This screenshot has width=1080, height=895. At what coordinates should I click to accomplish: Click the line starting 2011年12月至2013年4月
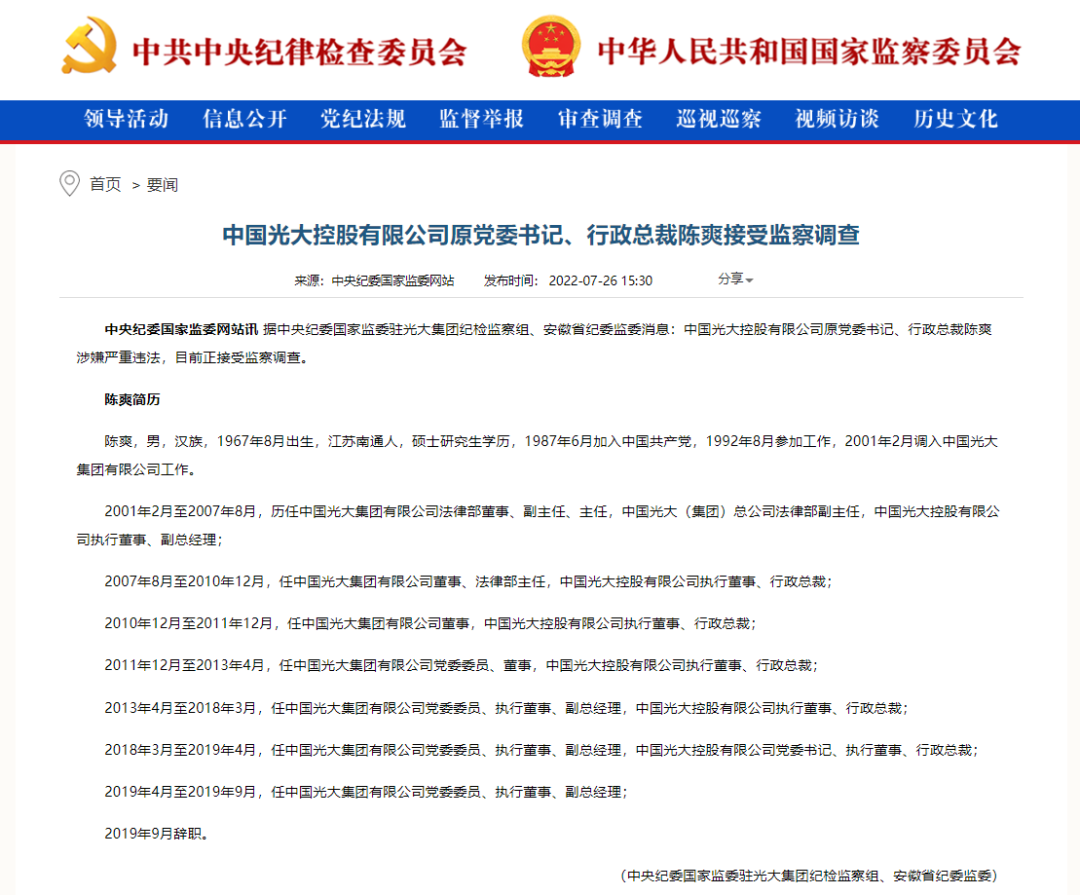point(461,666)
